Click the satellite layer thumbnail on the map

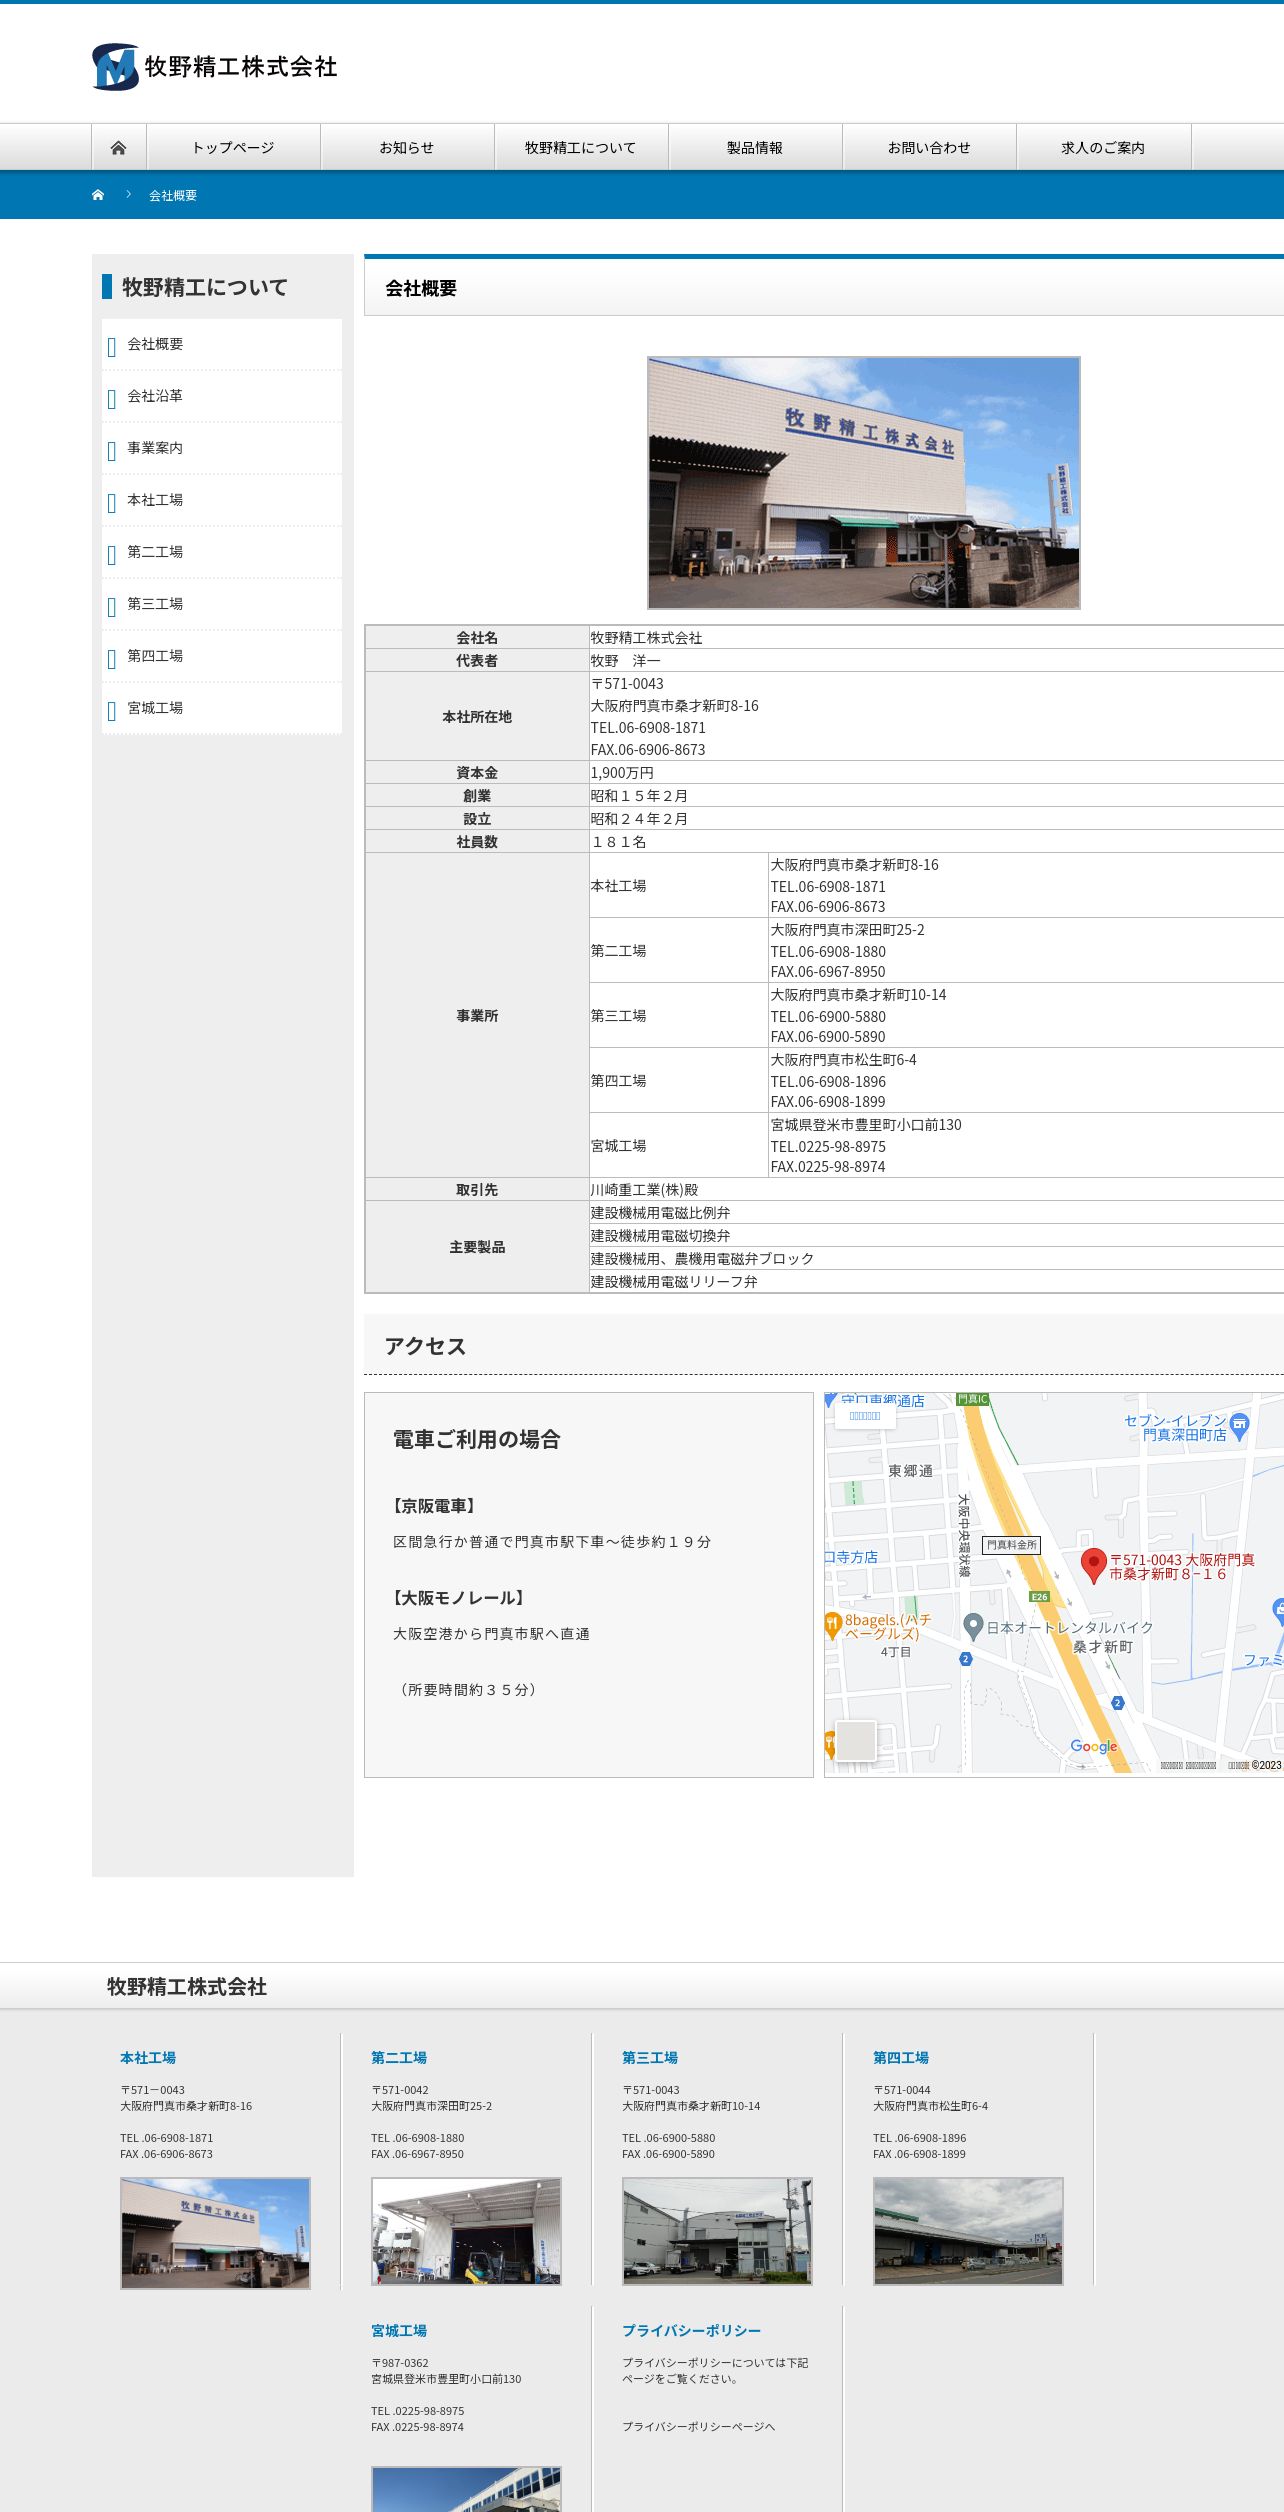tap(855, 1741)
